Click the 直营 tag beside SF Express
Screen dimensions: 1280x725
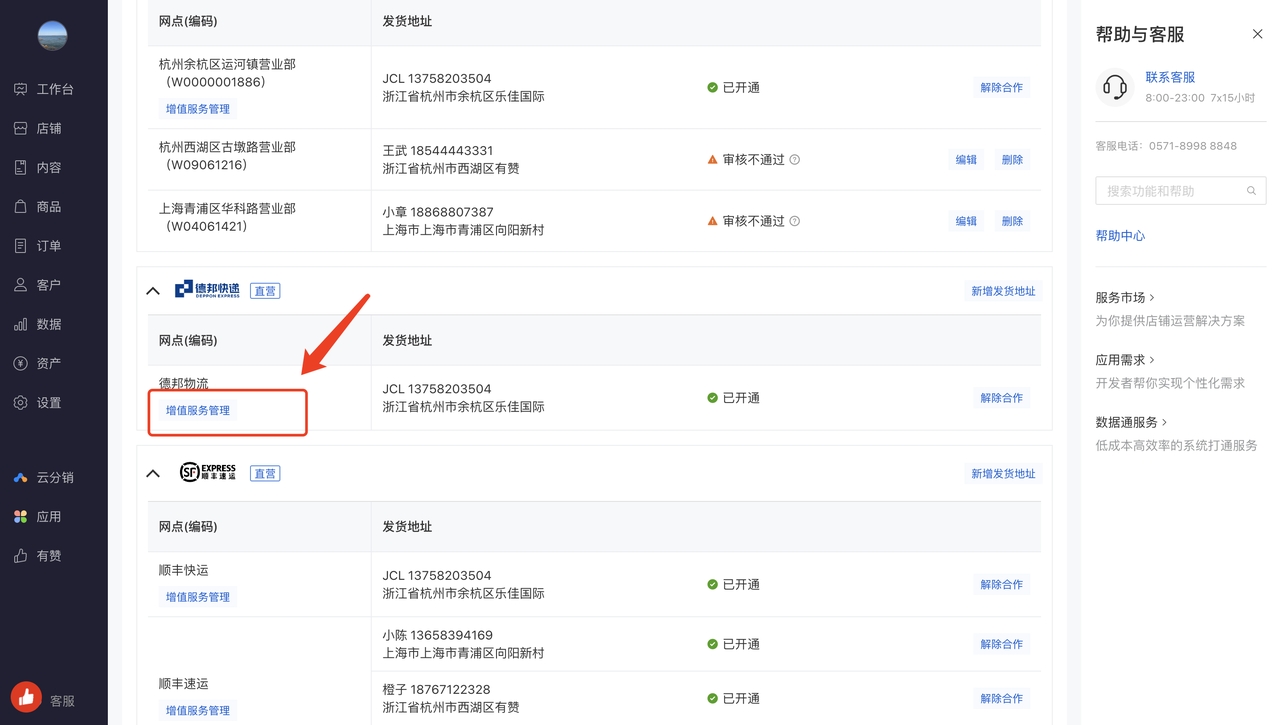click(x=265, y=473)
